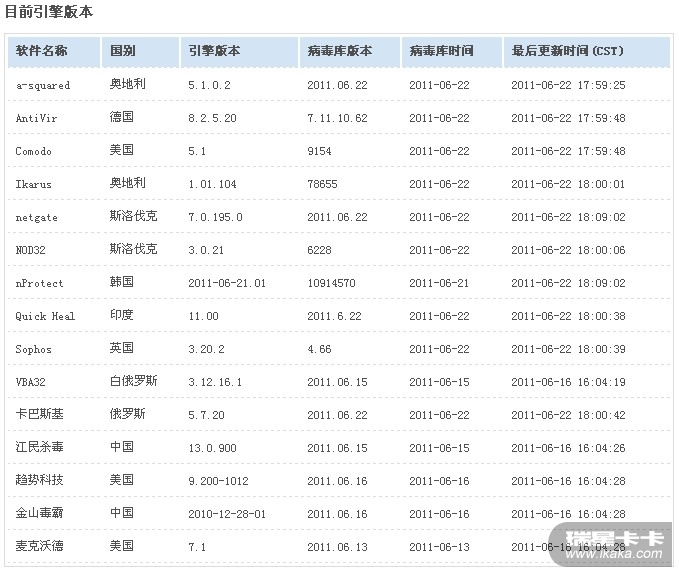The height and width of the screenshot is (573, 679).
Task: Select the Ikarus software name
Action: tap(33, 184)
